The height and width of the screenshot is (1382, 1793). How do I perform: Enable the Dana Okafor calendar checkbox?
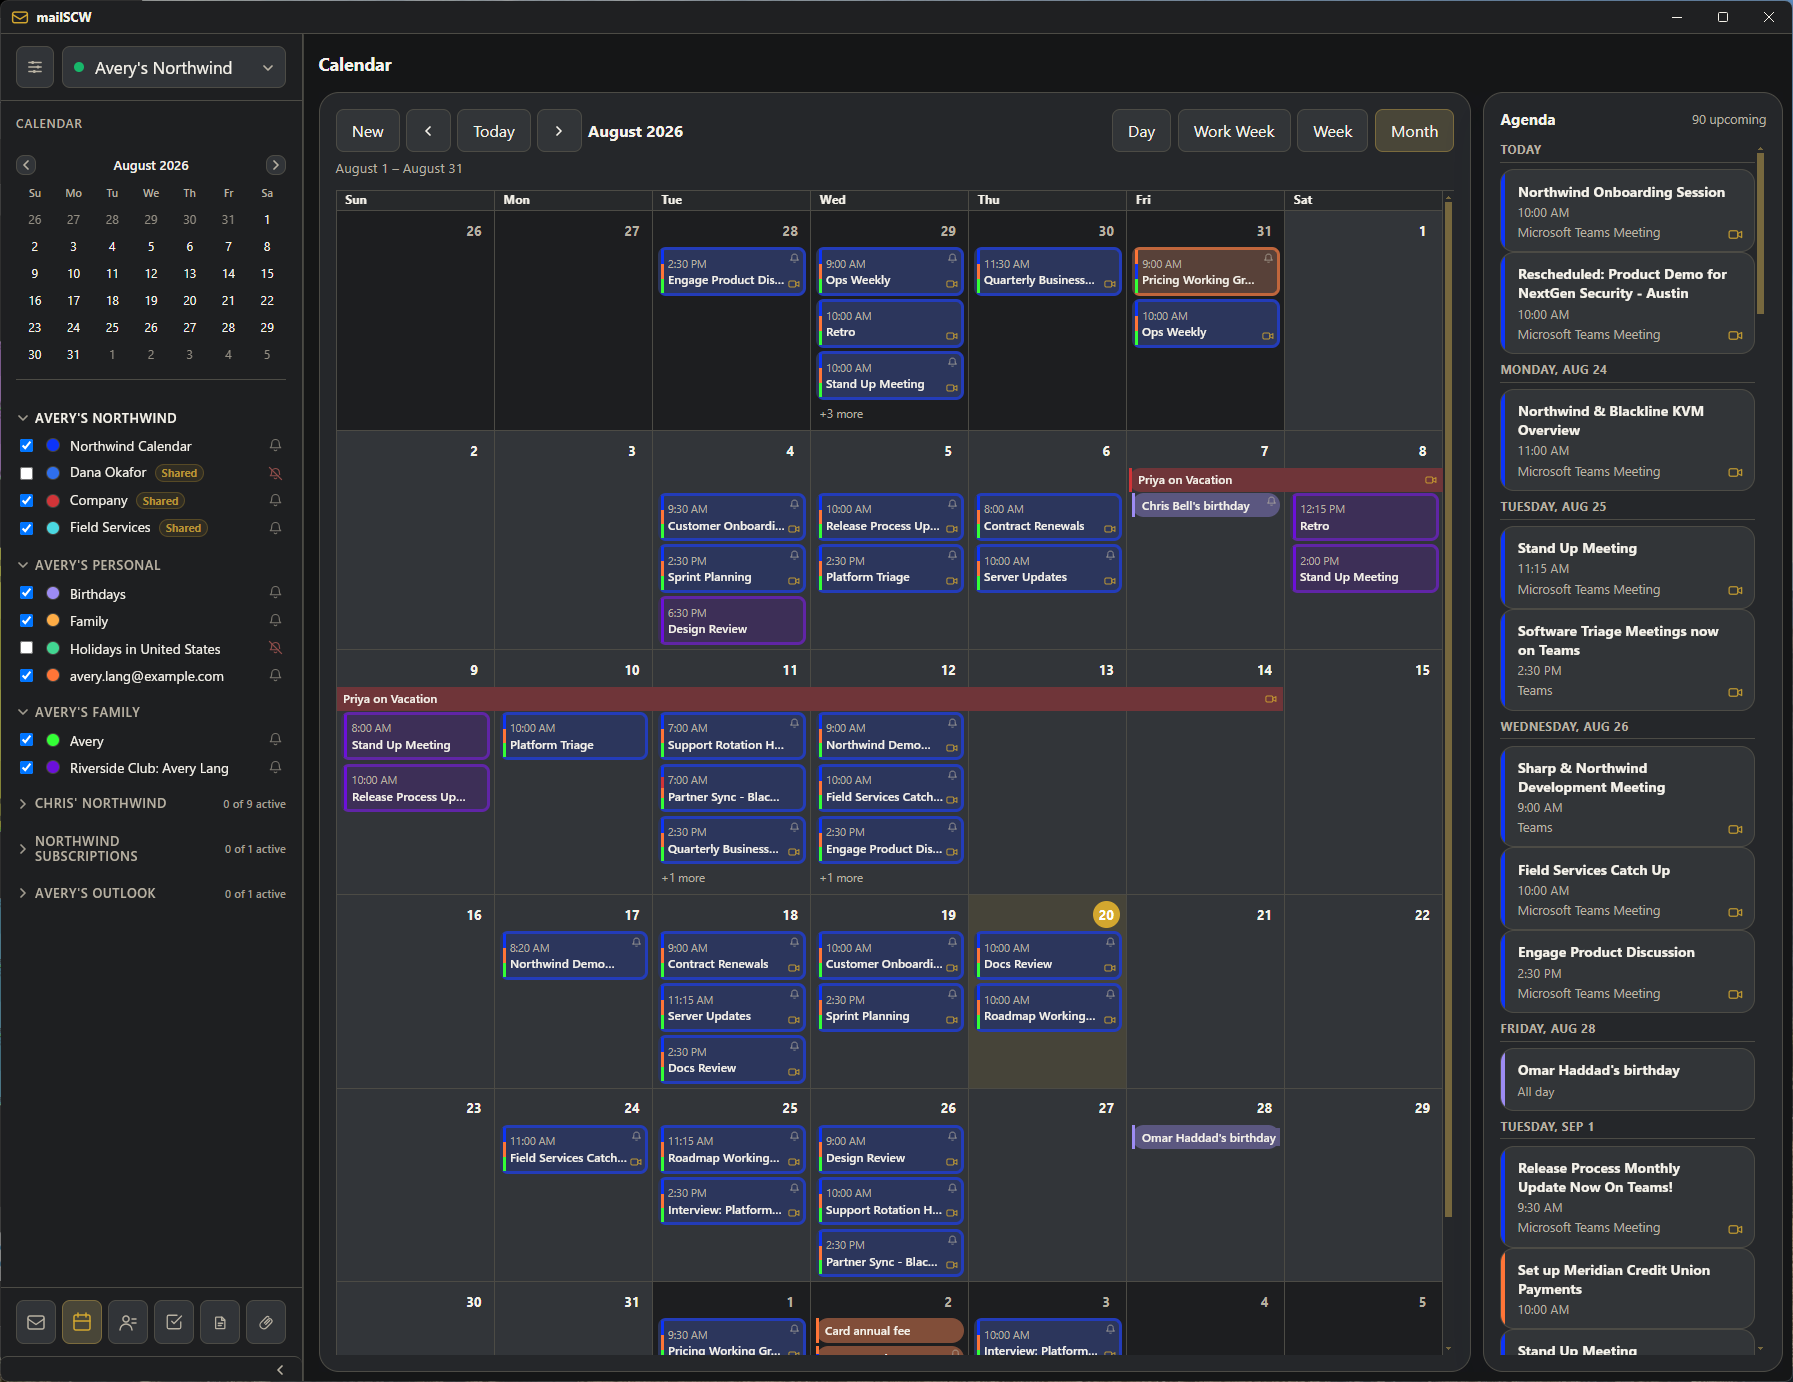(x=27, y=473)
